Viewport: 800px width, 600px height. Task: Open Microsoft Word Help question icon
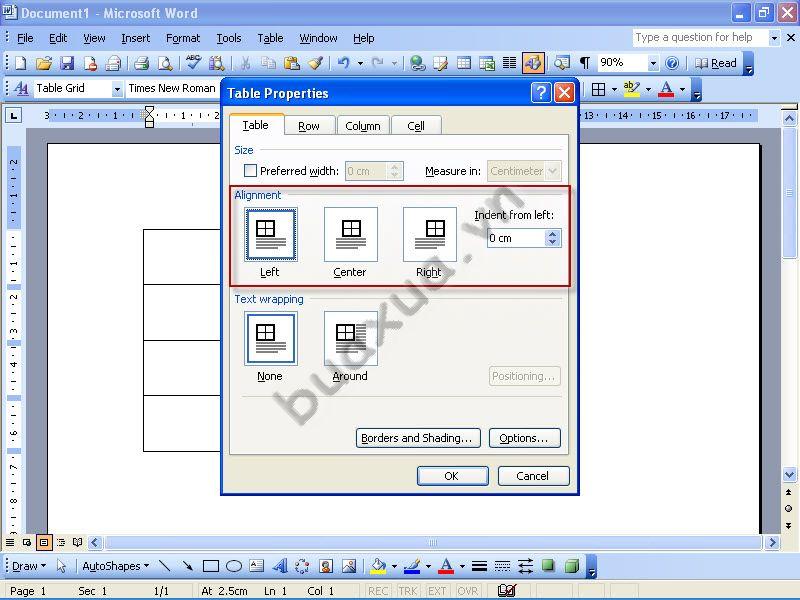[672, 63]
